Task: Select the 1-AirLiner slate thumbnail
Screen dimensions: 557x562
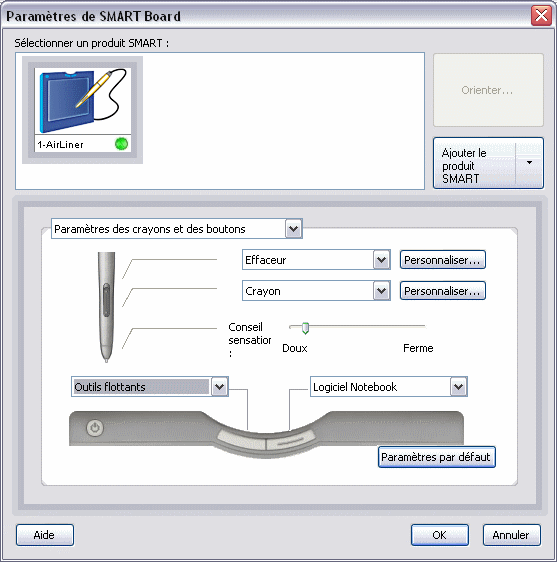Action: click(x=82, y=110)
